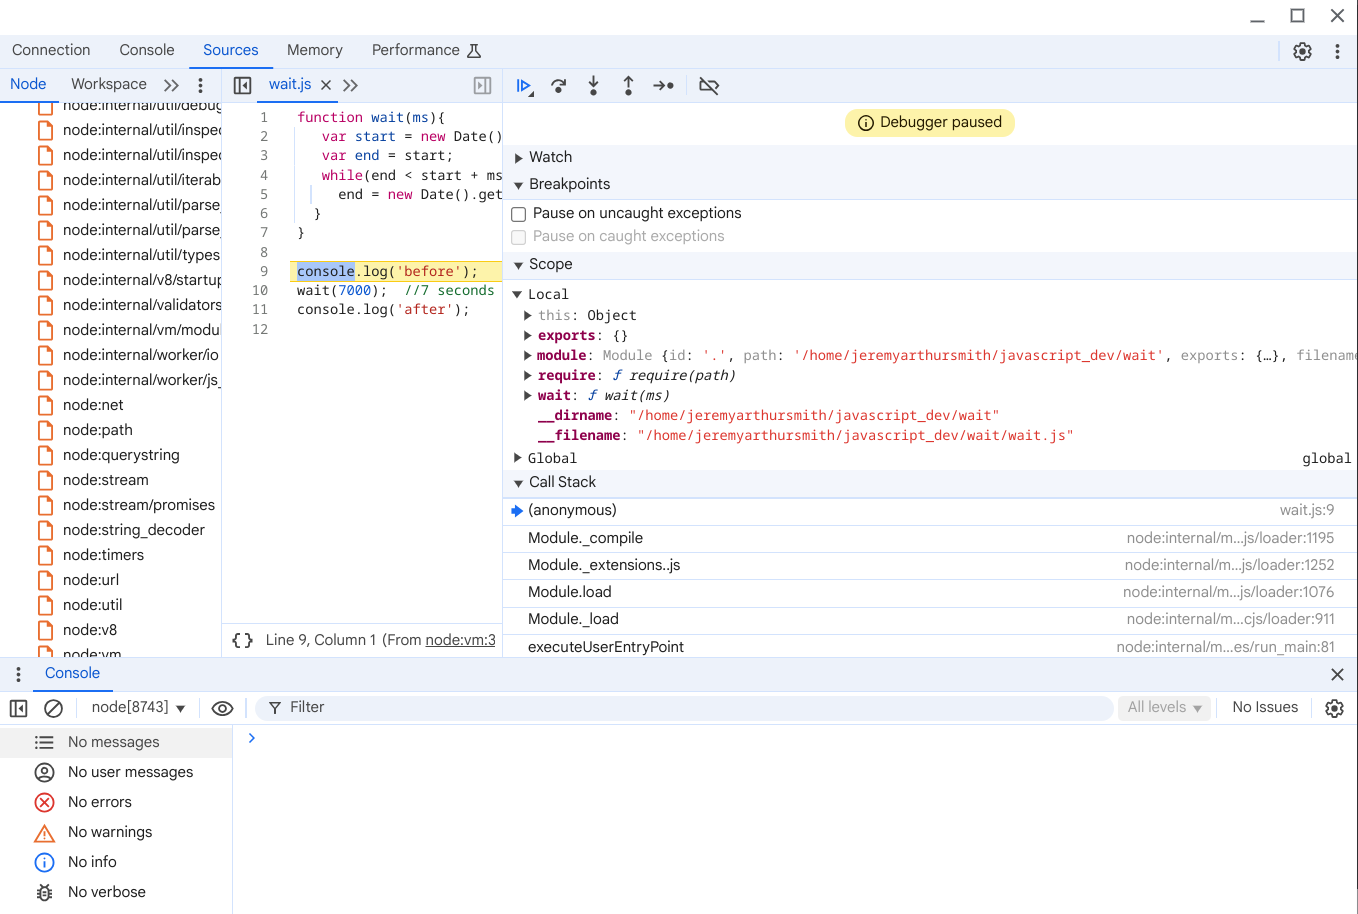1358x914 pixels.
Task: Select the Module._compile call frame
Action: tap(930, 538)
